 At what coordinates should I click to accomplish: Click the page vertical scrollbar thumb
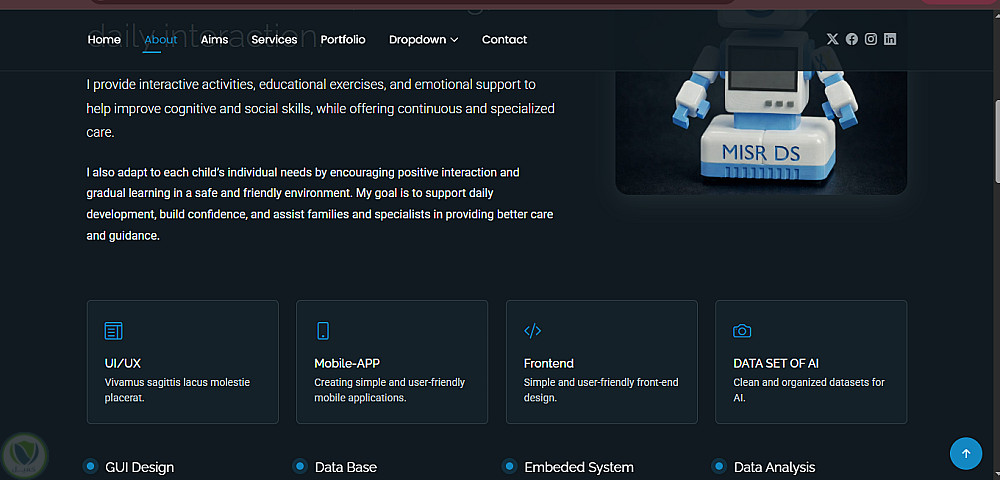point(996,140)
